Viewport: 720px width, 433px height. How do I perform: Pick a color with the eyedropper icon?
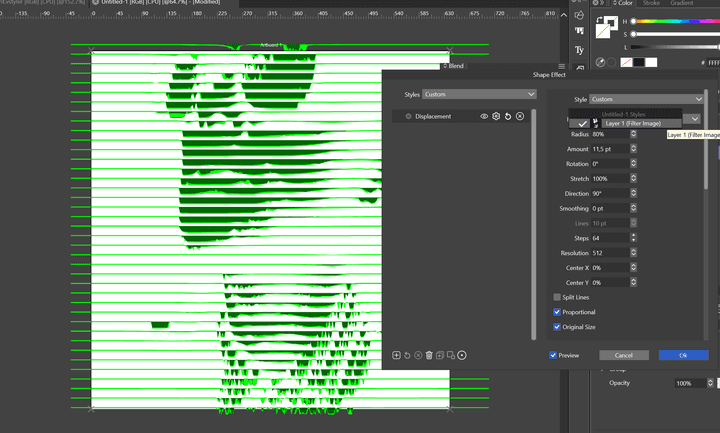pyautogui.click(x=600, y=62)
